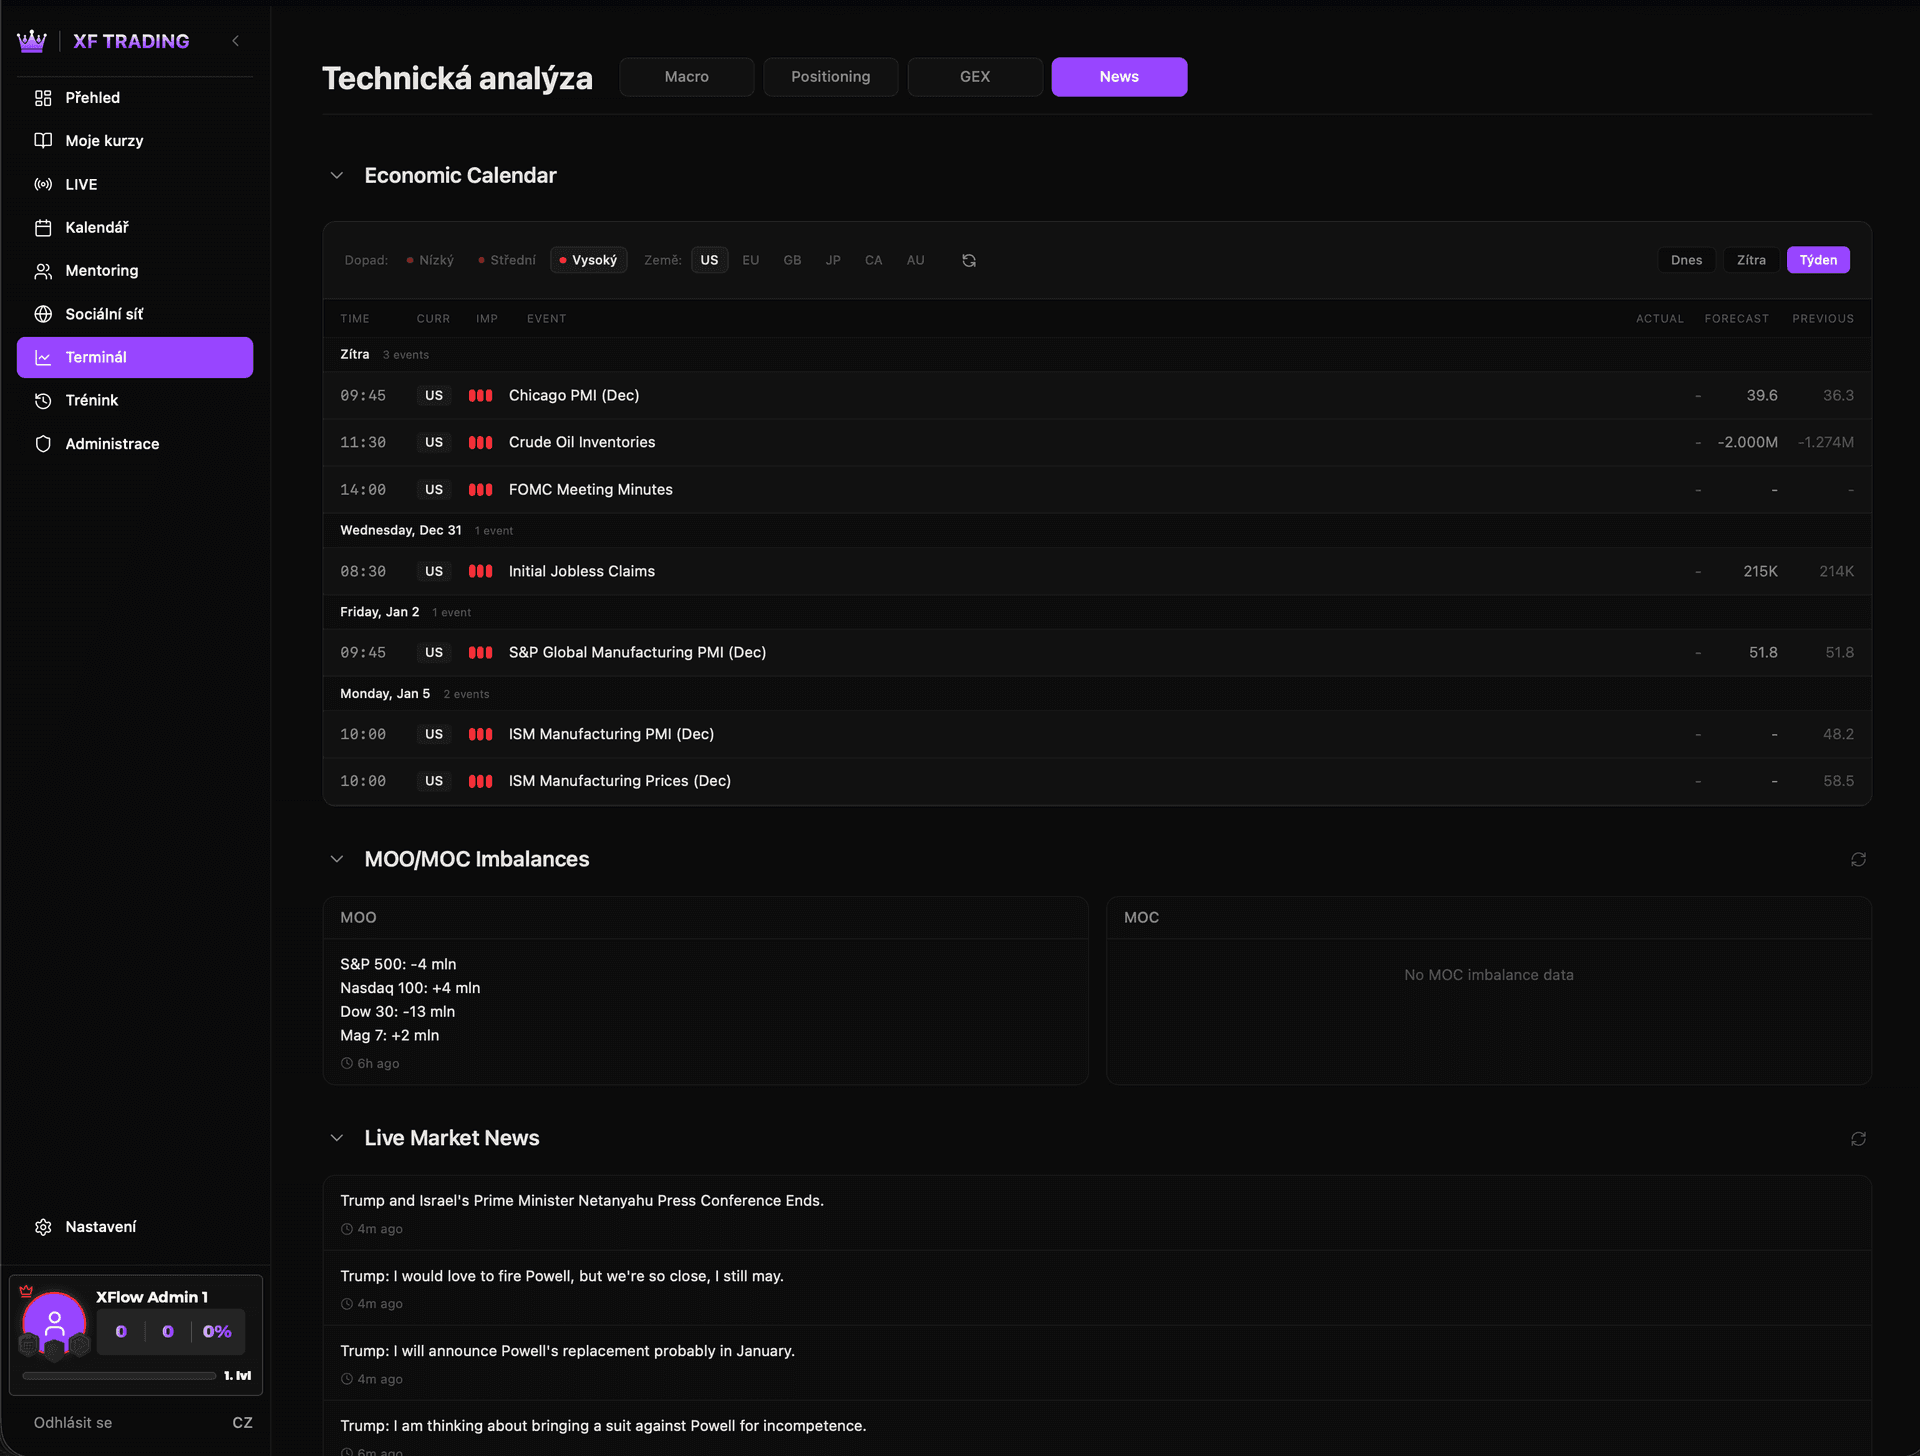
Task: Show today's events with Dnes button
Action: pos(1686,260)
